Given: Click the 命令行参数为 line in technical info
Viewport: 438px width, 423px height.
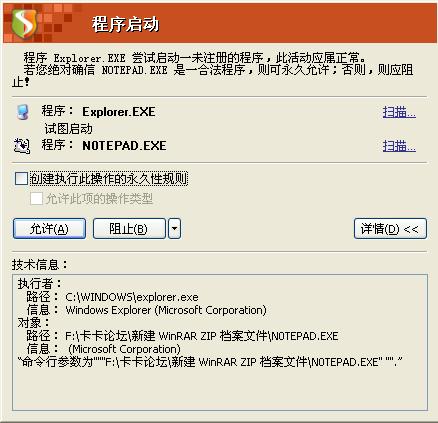Looking at the screenshot, I should (x=210, y=362).
